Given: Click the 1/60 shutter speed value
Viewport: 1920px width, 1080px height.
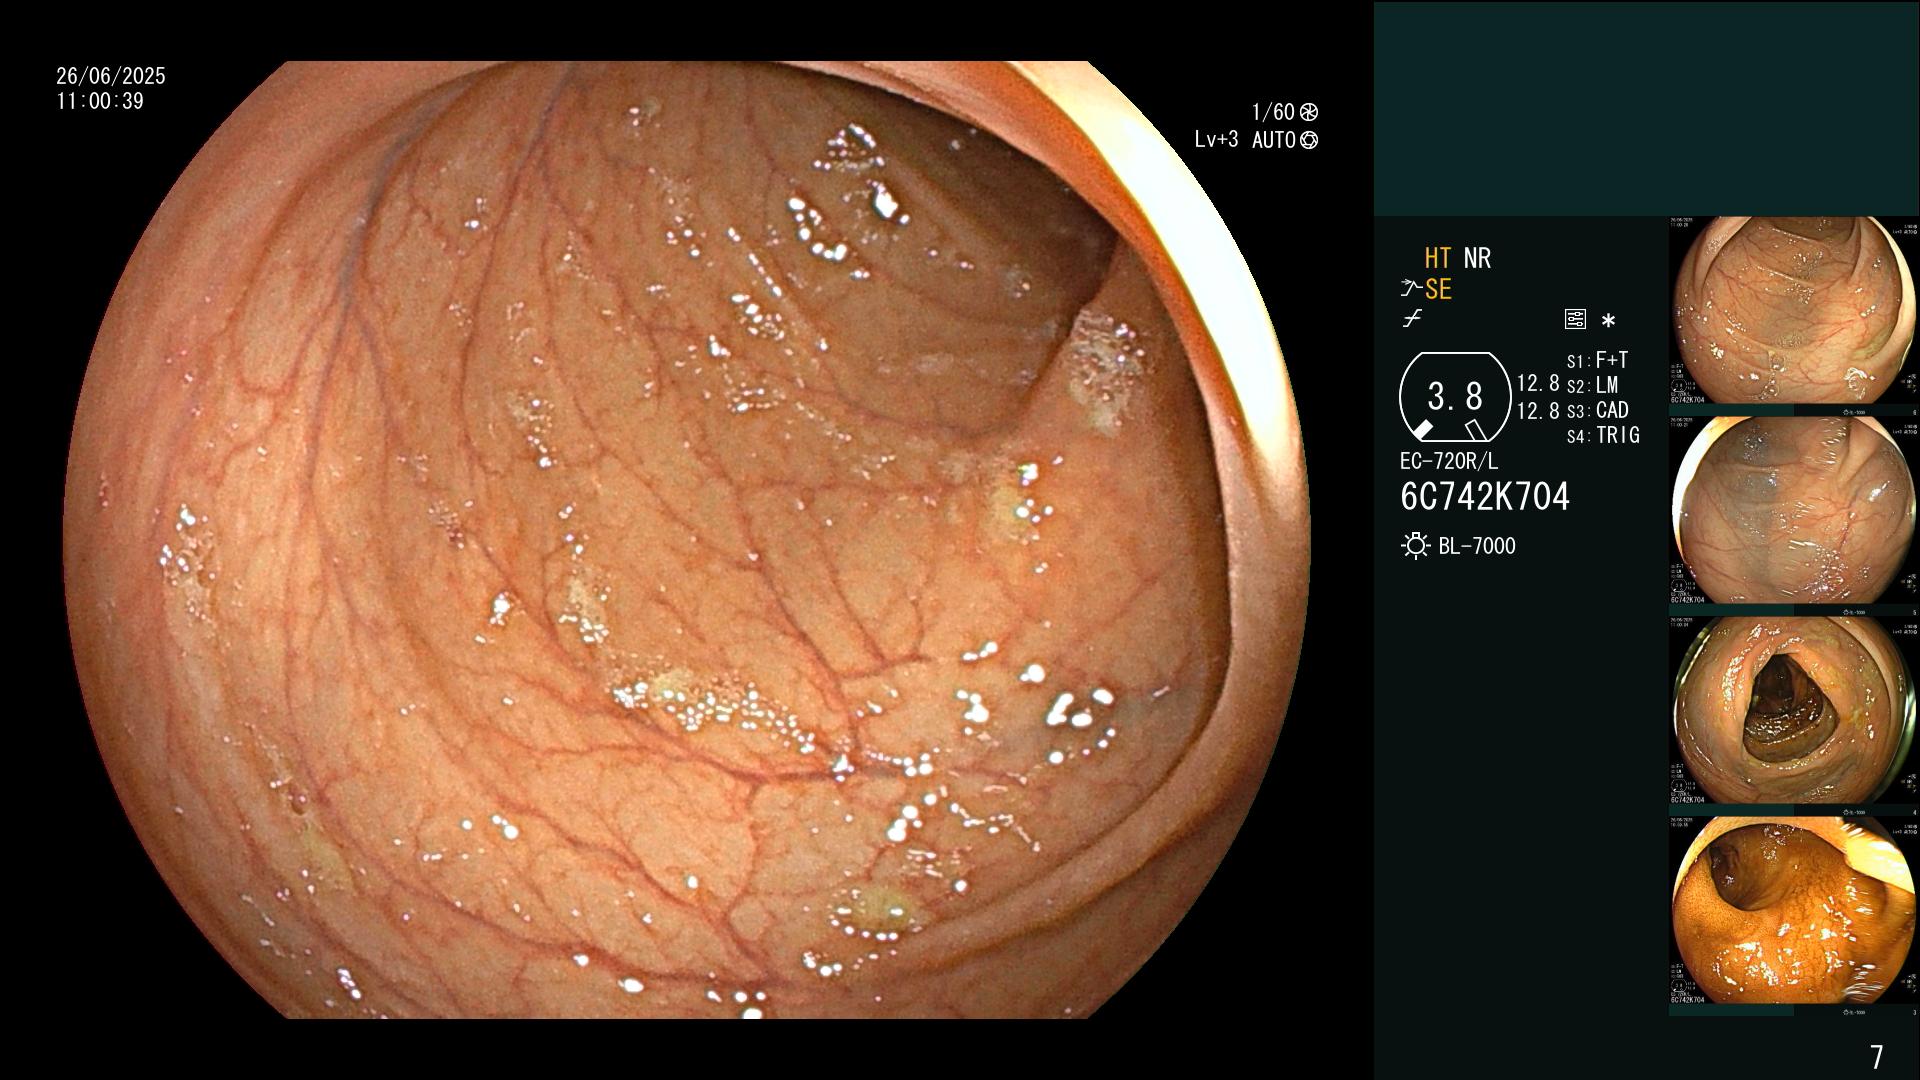Looking at the screenshot, I should (x=1273, y=112).
